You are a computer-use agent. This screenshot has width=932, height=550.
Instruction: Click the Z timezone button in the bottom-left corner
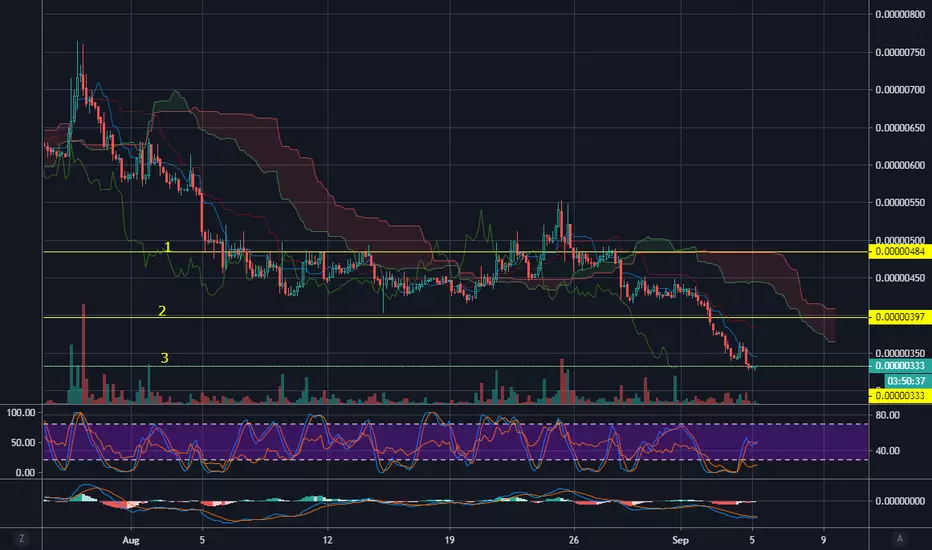coord(21,539)
